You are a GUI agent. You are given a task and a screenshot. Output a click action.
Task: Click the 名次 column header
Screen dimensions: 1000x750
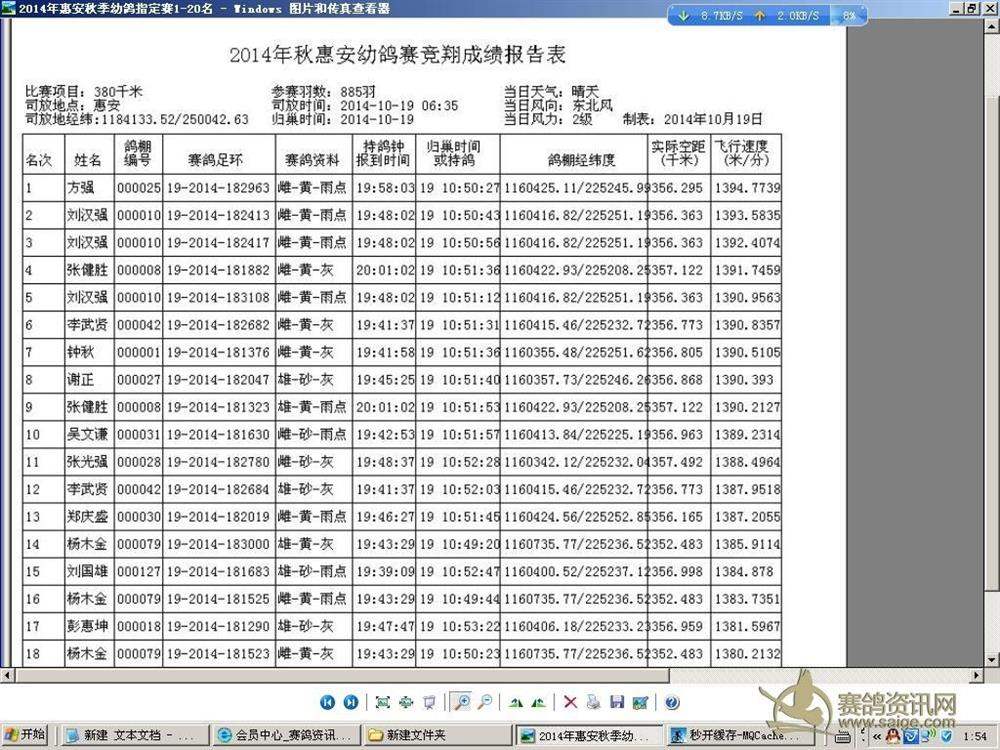click(x=39, y=160)
